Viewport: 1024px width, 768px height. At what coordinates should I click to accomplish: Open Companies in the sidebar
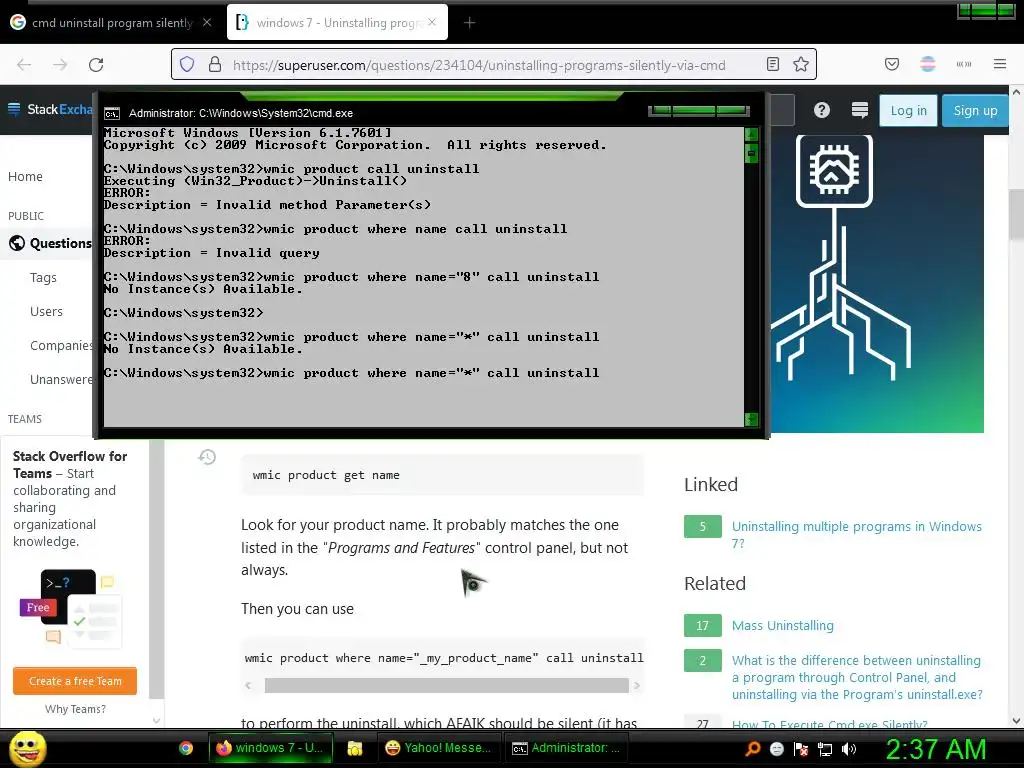click(61, 345)
